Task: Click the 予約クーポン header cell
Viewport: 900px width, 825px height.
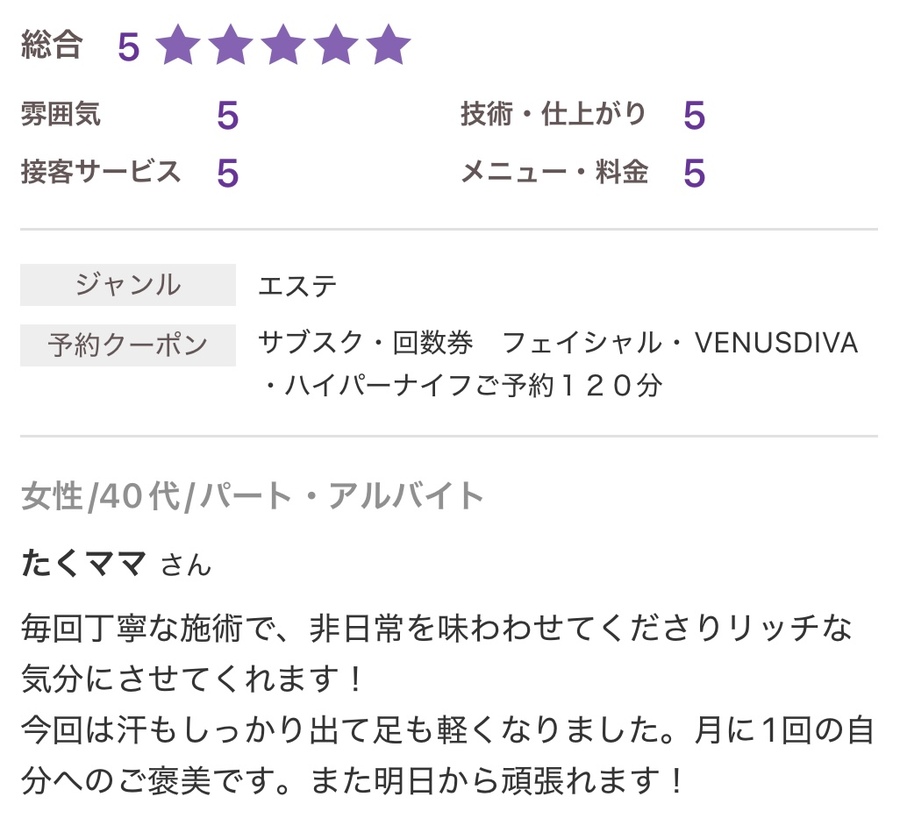Action: pos(128,345)
